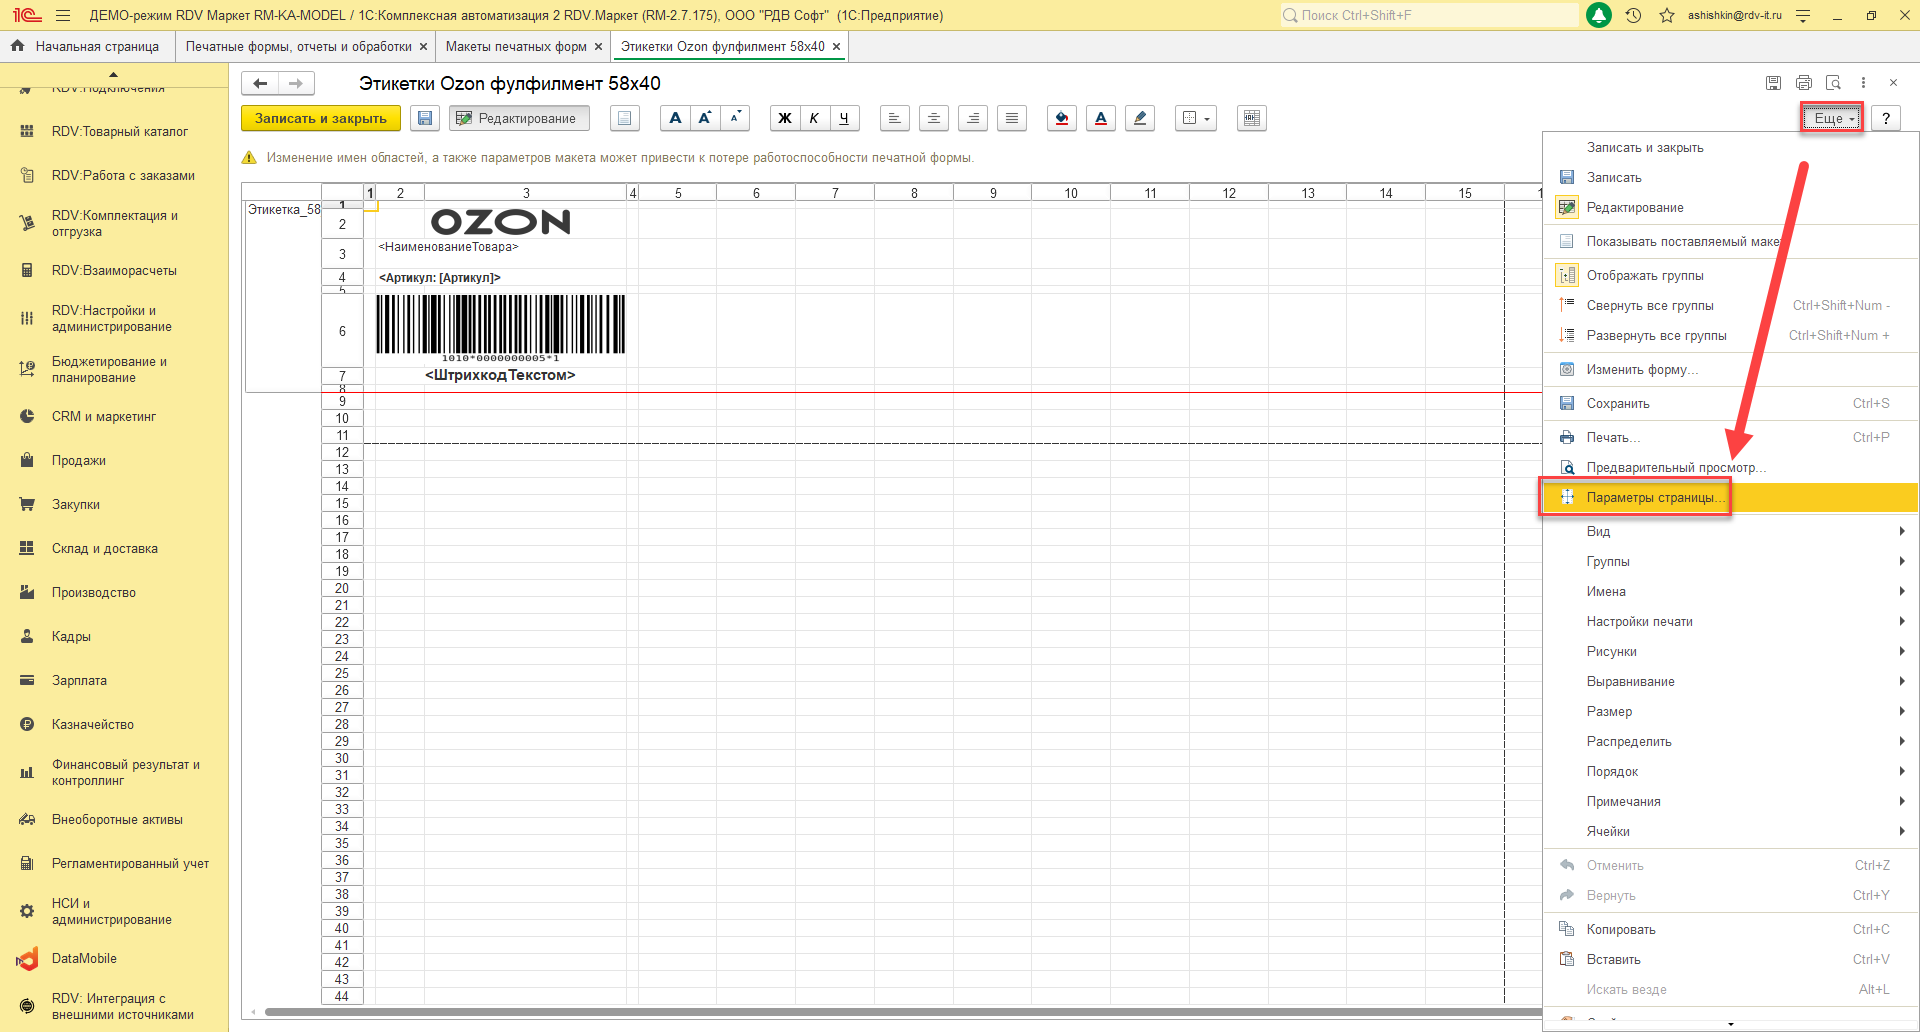
Task: Click the diskette save icon in toolbar
Action: pos(425,118)
